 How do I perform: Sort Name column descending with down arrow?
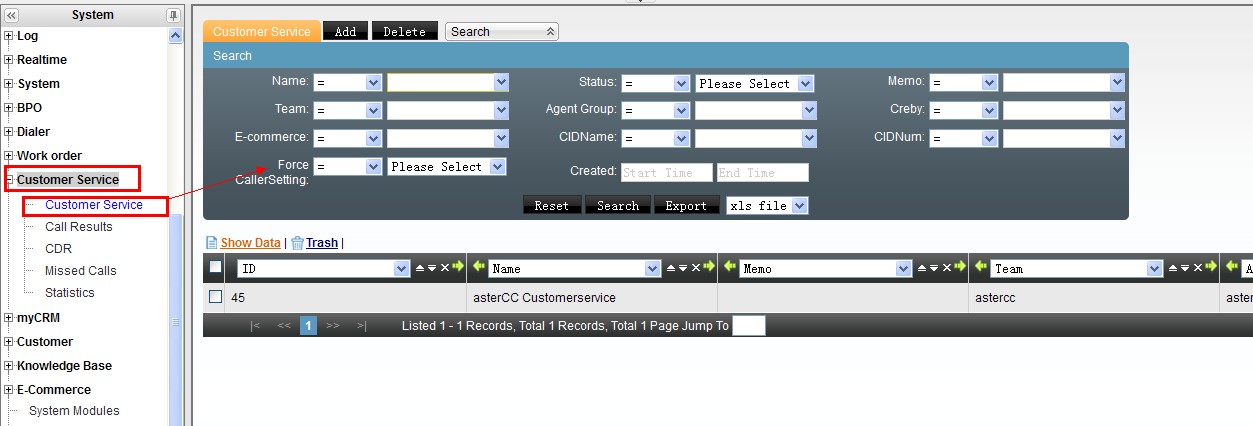click(684, 268)
